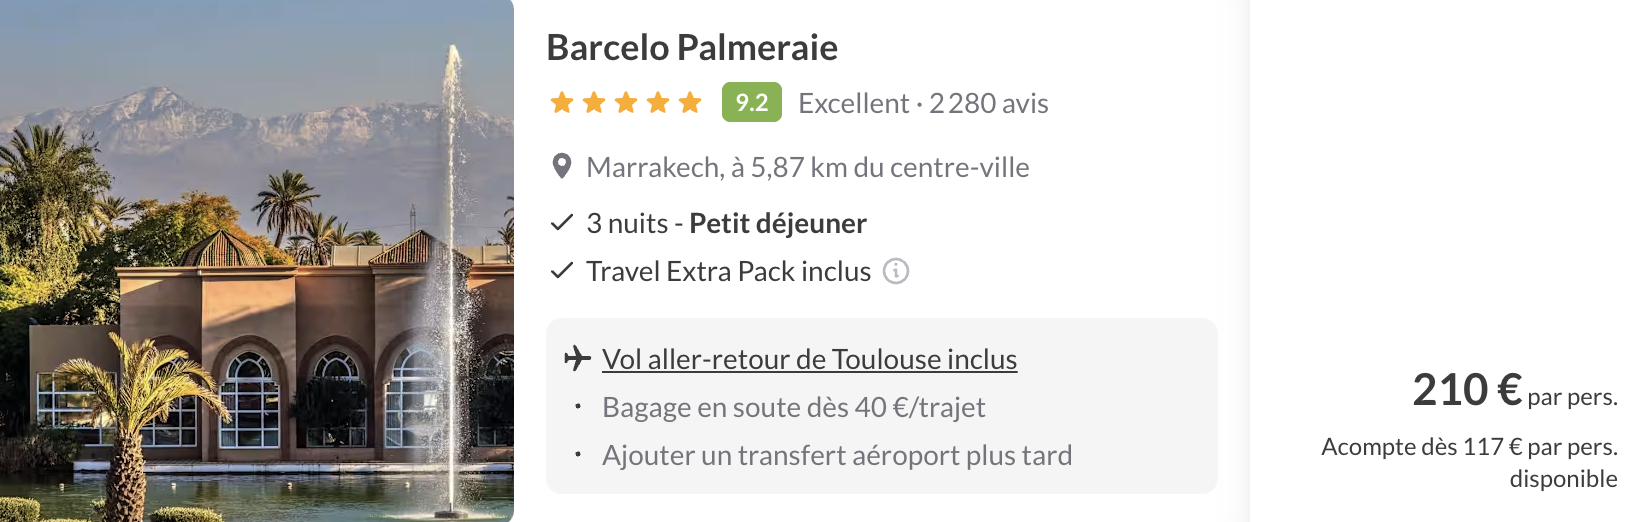Open the Vol aller-retour de Toulouse link
Screen dimensions: 1642x522
tap(809, 359)
